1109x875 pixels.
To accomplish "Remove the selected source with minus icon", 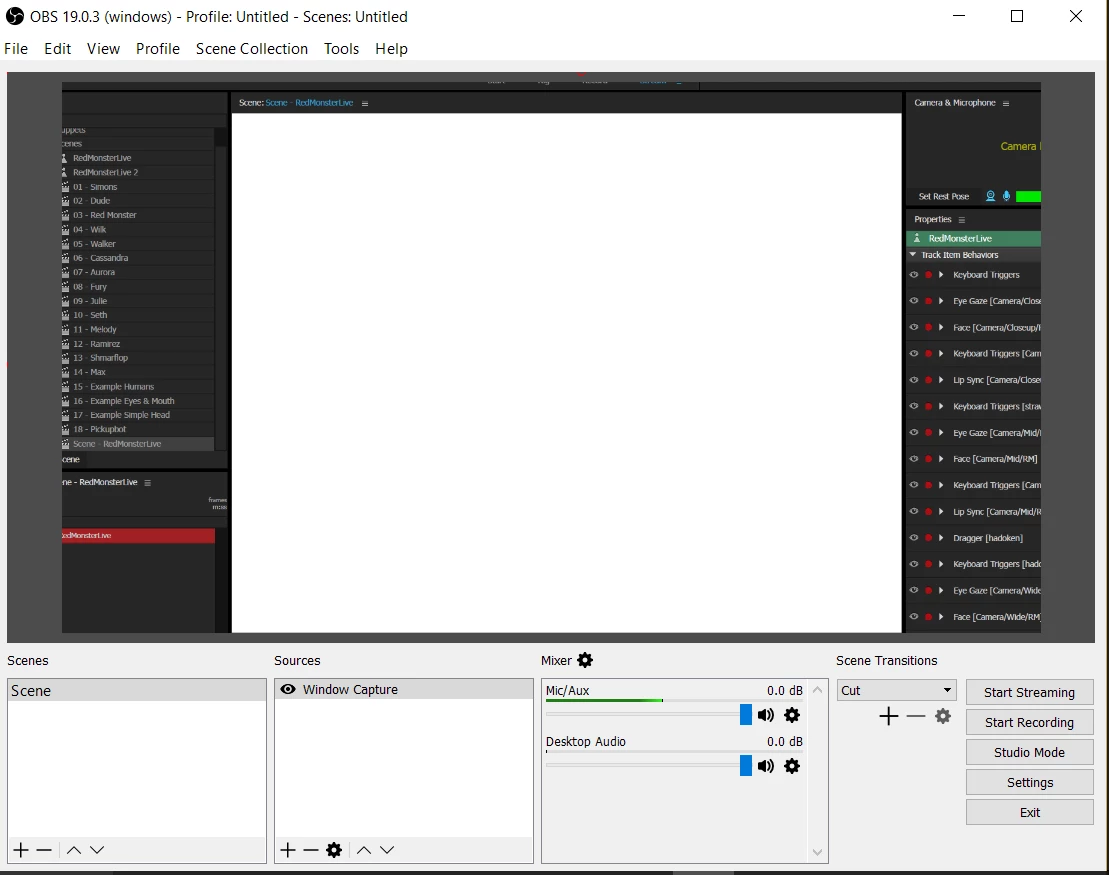I will coord(310,850).
